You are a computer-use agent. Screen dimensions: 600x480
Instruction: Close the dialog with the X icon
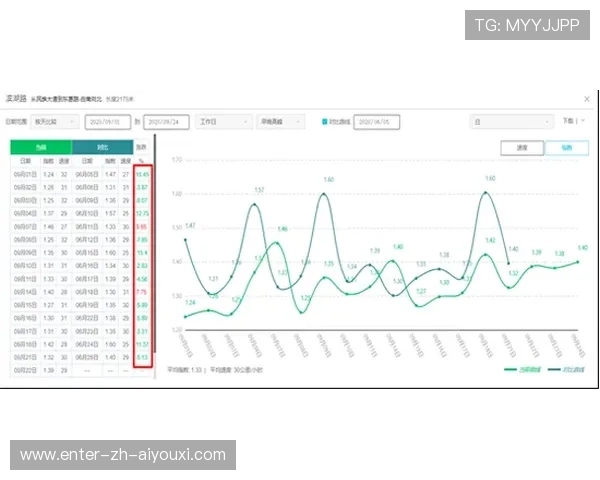pos(585,98)
